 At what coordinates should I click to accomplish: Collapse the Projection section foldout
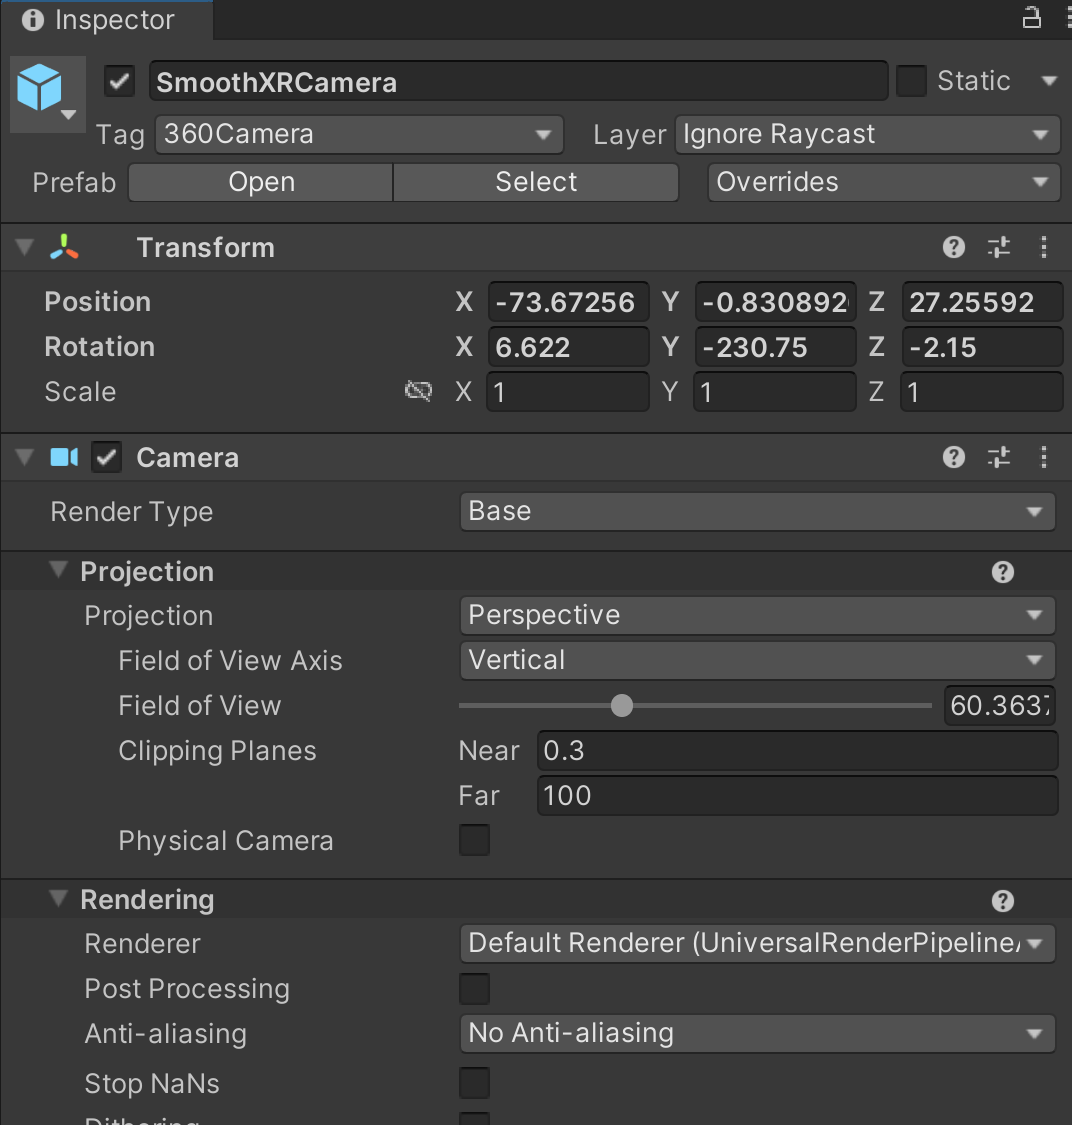coord(60,571)
